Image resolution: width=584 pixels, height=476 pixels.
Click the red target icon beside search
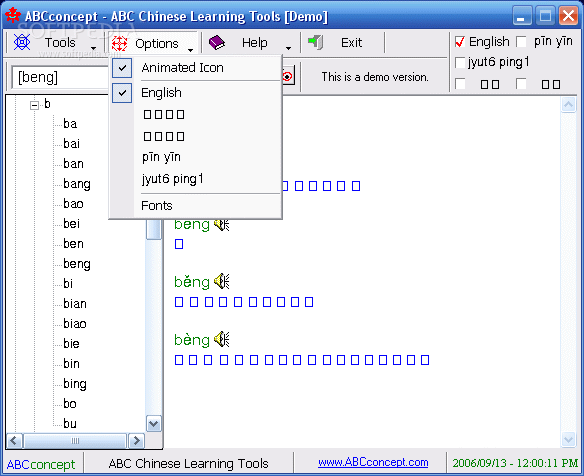pos(288,76)
